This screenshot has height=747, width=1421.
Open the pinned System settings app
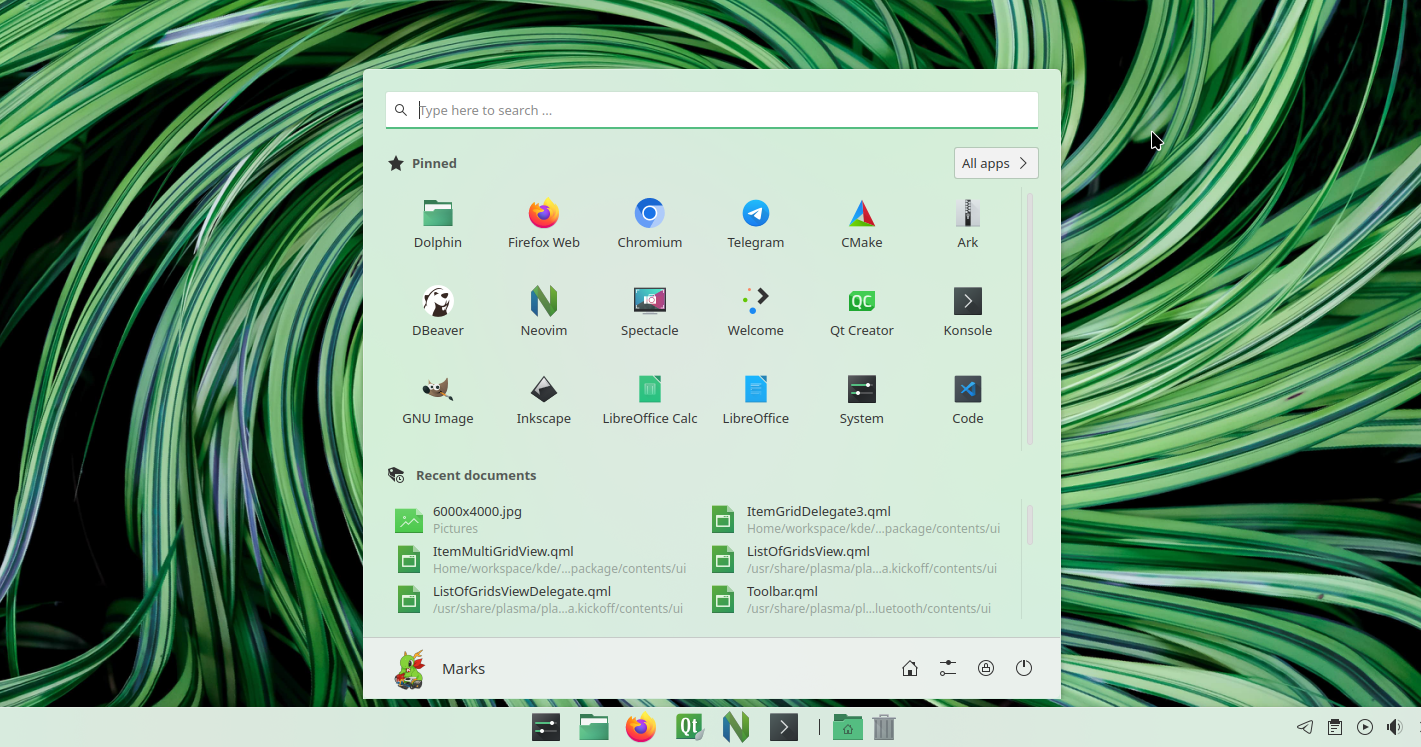[x=862, y=399]
